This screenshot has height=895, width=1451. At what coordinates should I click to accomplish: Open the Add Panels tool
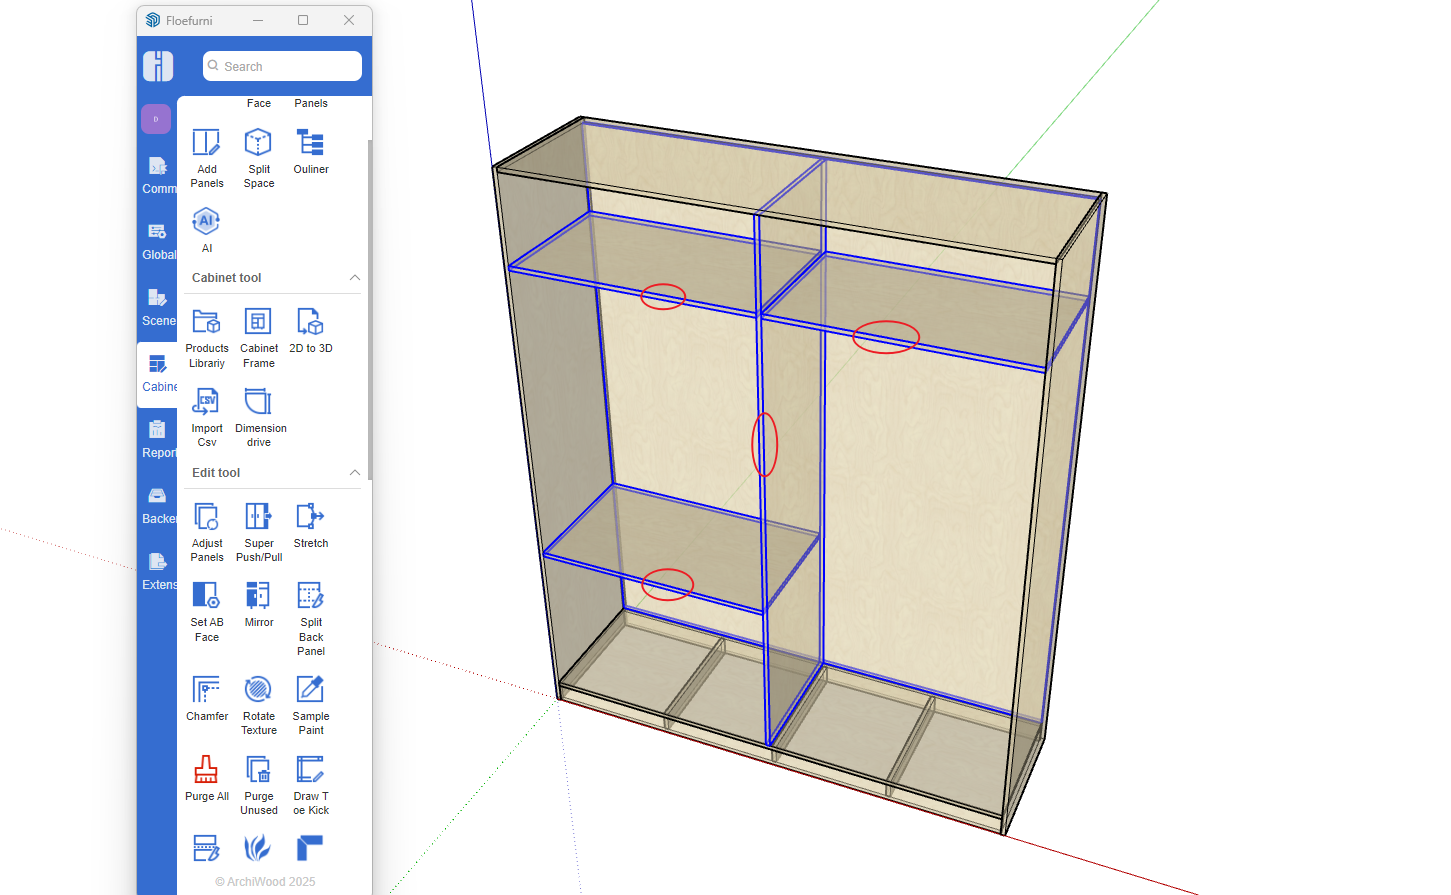(x=206, y=156)
